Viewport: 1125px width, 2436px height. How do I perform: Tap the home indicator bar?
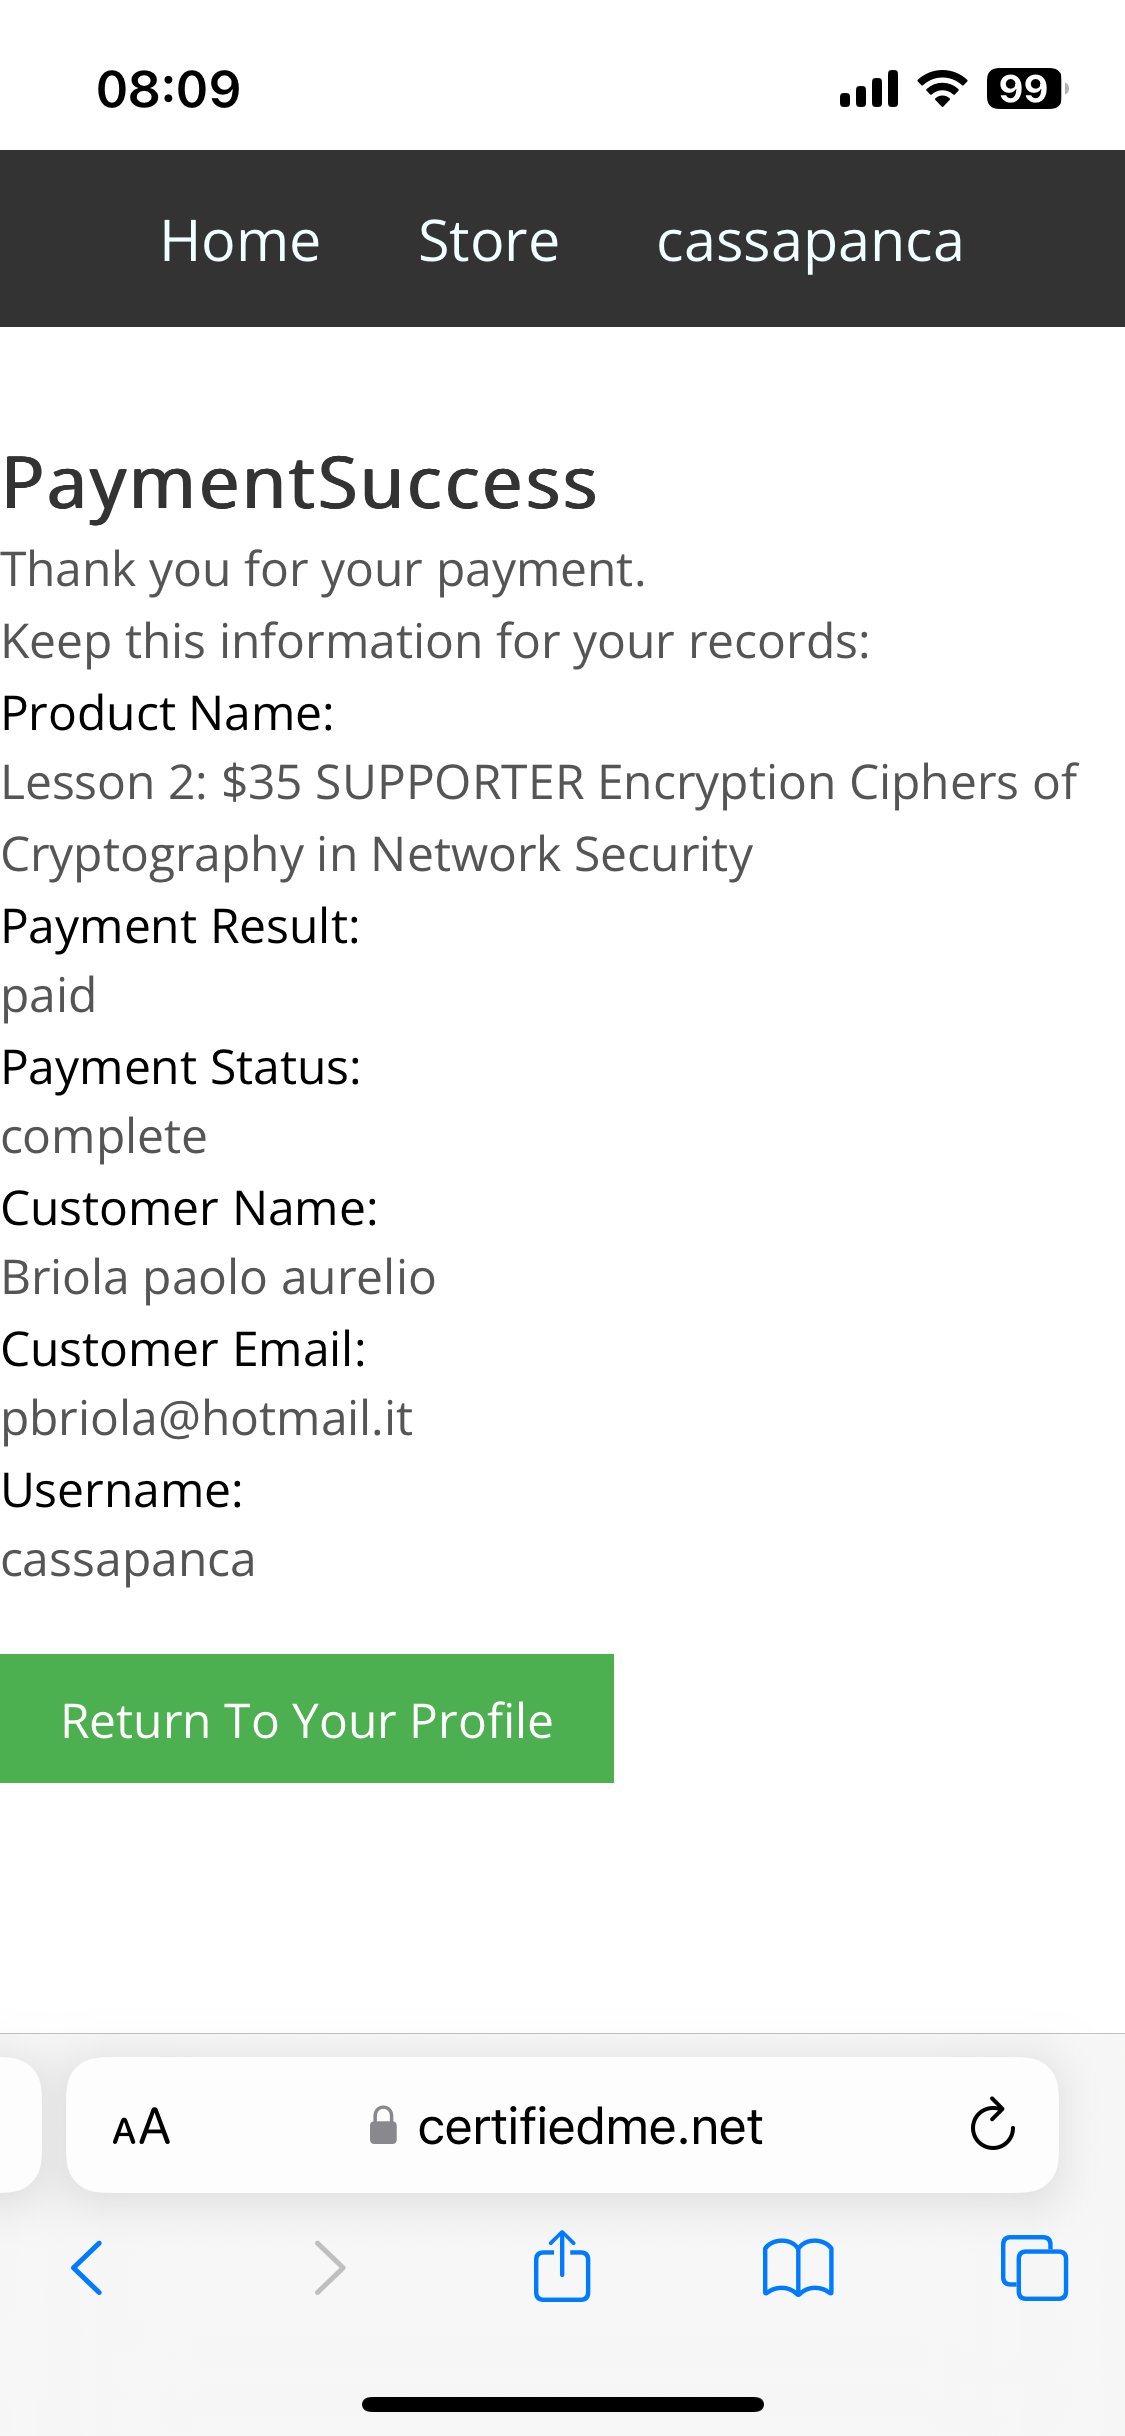click(562, 2404)
